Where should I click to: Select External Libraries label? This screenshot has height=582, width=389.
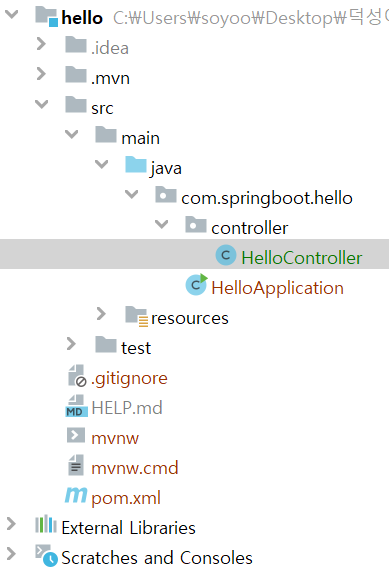pyautogui.click(x=128, y=528)
